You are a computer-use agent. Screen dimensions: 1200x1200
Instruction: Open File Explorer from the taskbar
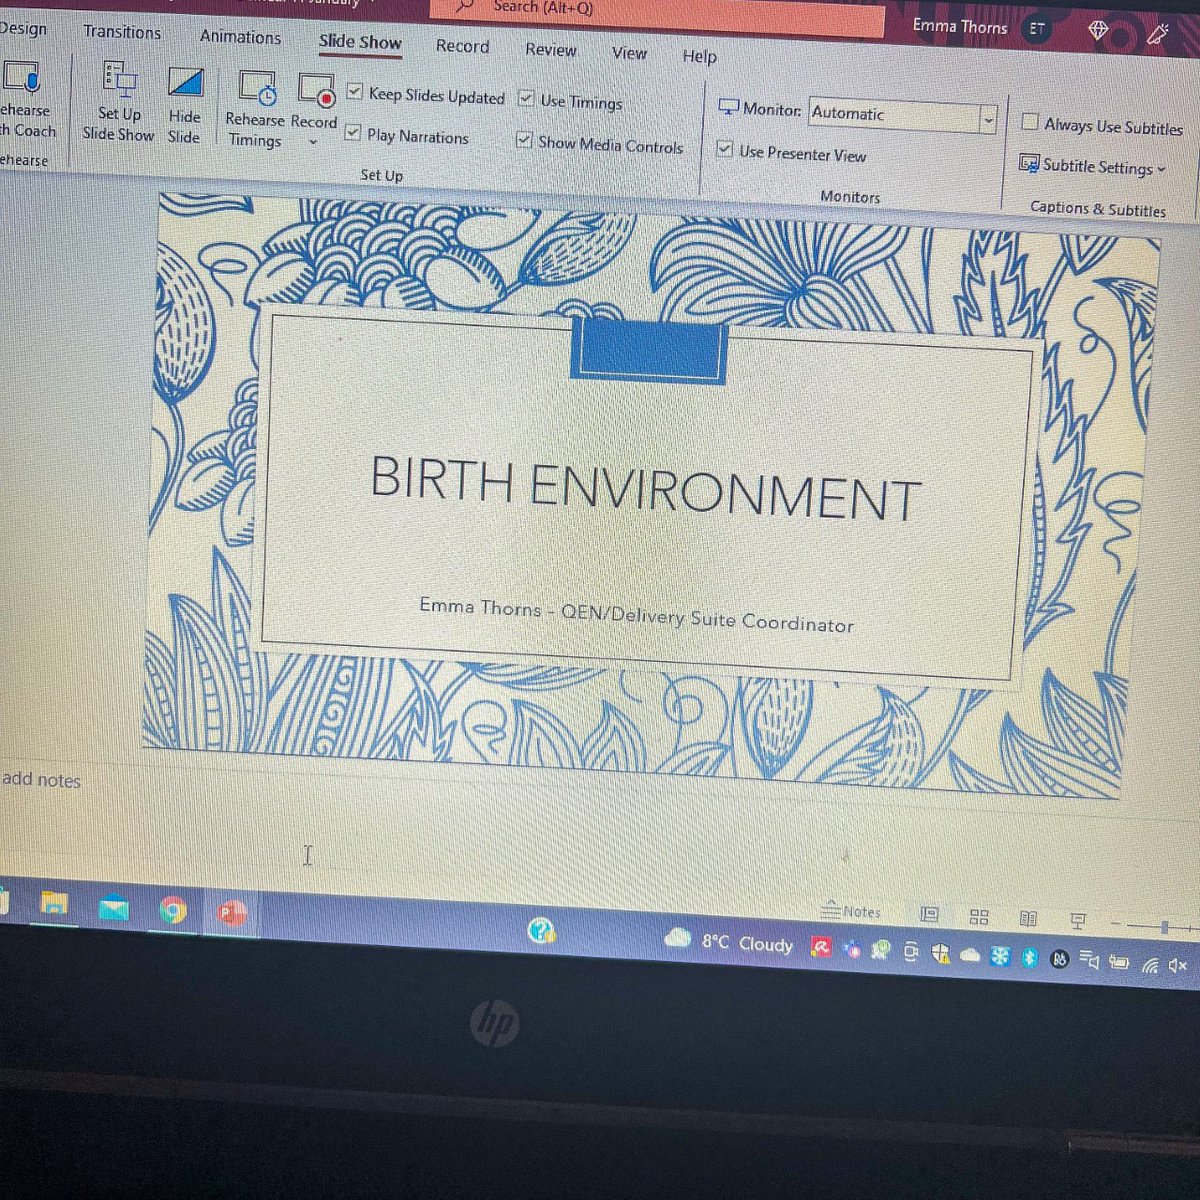pyautogui.click(x=53, y=904)
